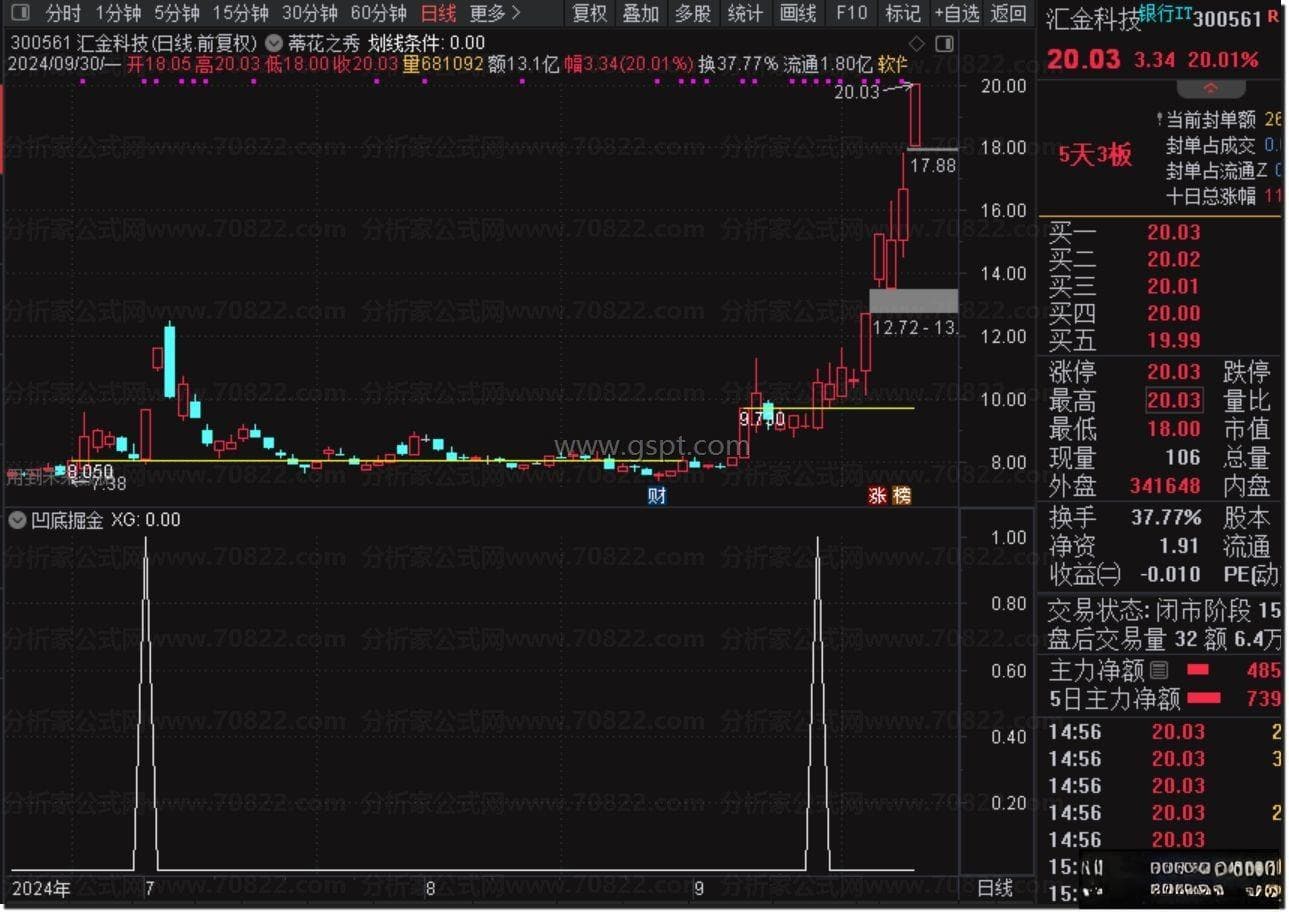Click the 300561 汇金科技(日线.前复权) chart title
Viewport: 1289px width, 912px height.
click(134, 43)
